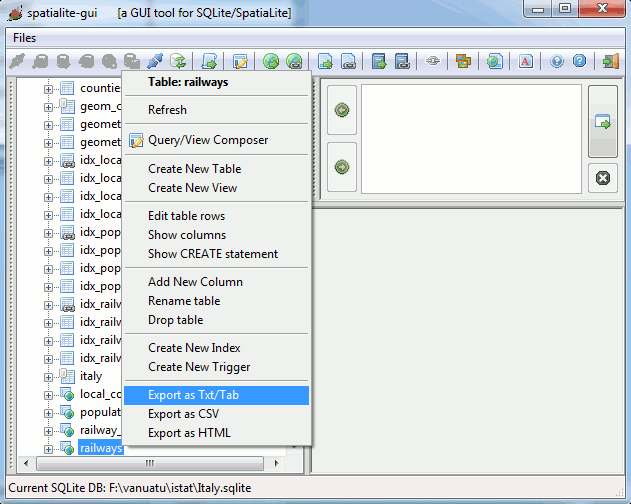631x504 pixels.
Task: Select Edit table rows
Action: (x=217, y=216)
